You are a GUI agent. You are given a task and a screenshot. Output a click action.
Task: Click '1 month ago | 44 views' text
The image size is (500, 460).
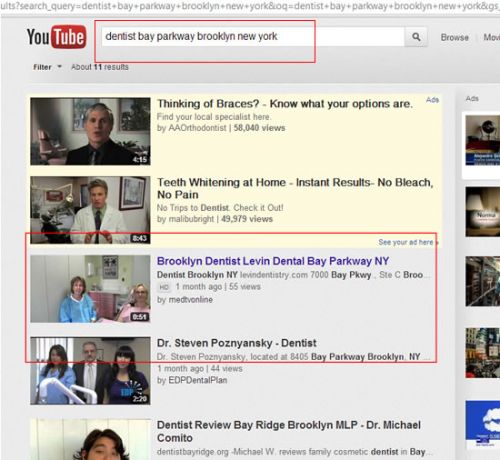(200, 369)
